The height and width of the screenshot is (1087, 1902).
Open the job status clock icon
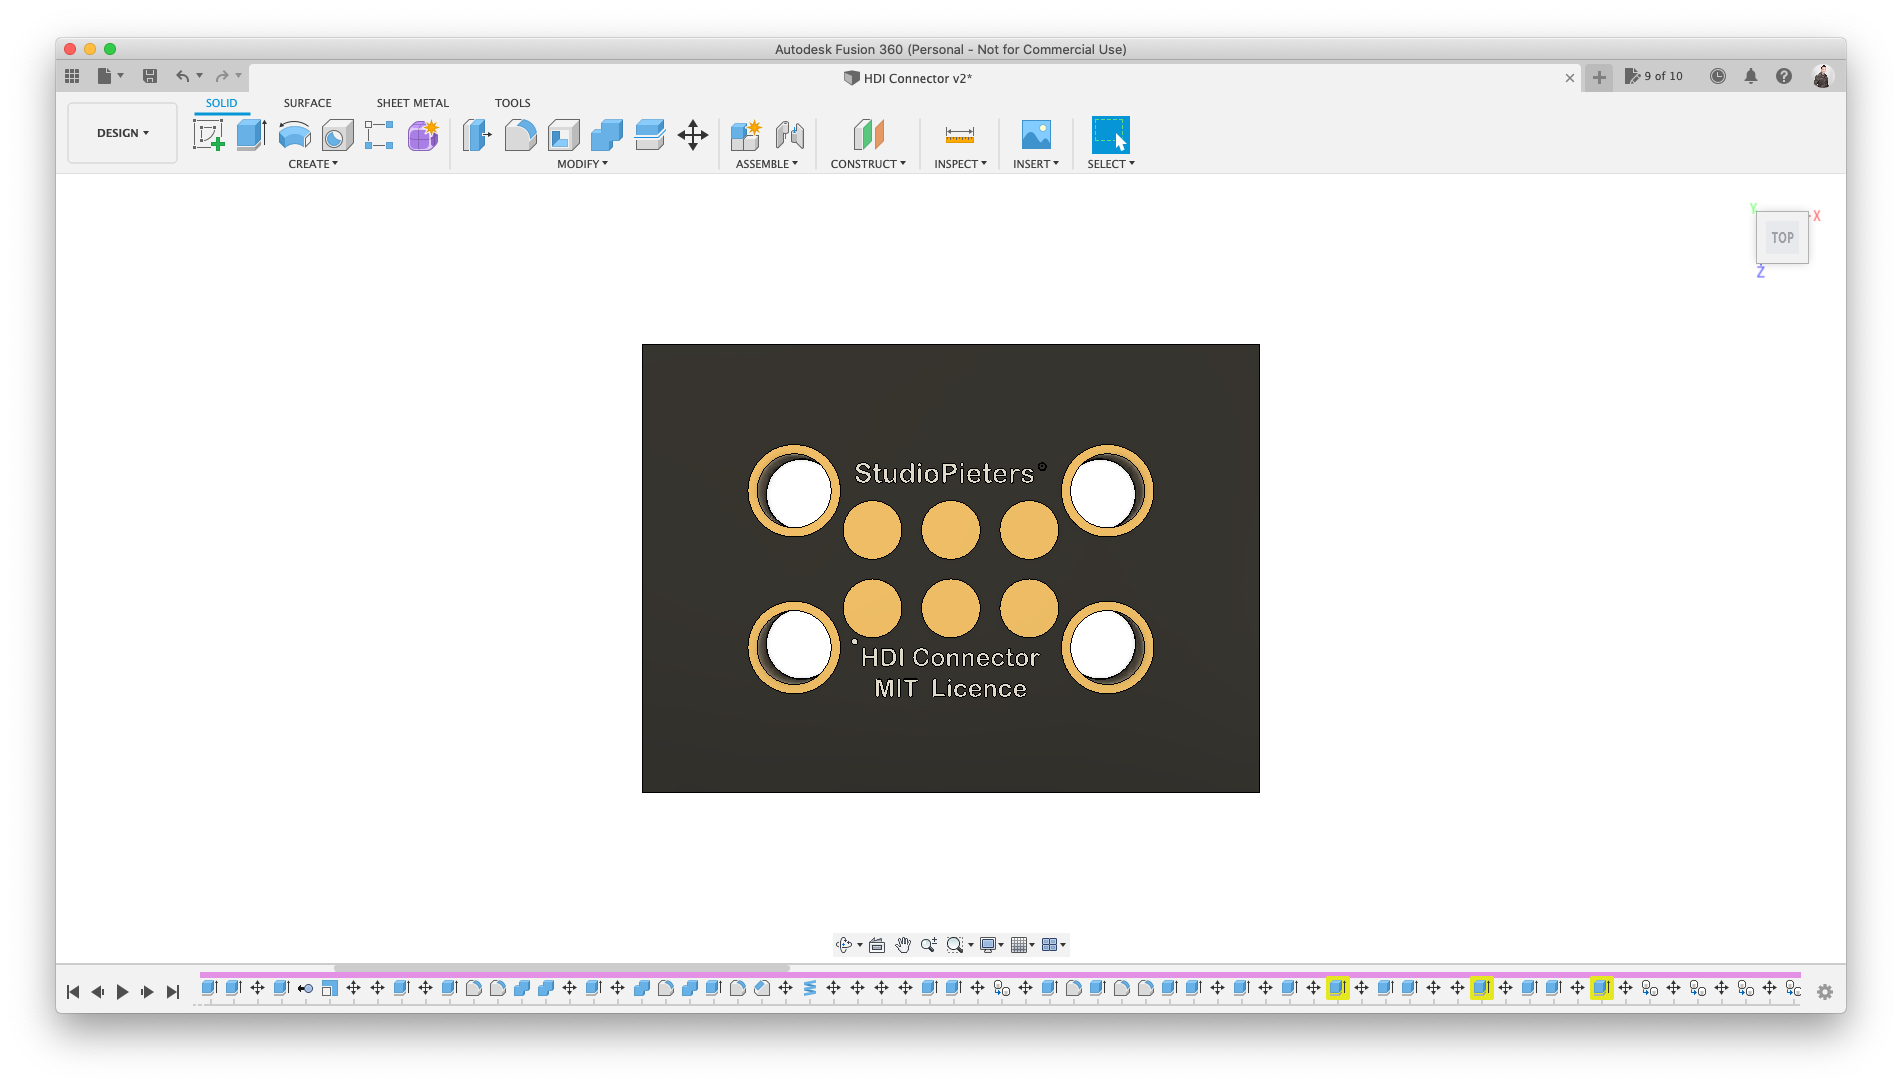click(x=1718, y=76)
